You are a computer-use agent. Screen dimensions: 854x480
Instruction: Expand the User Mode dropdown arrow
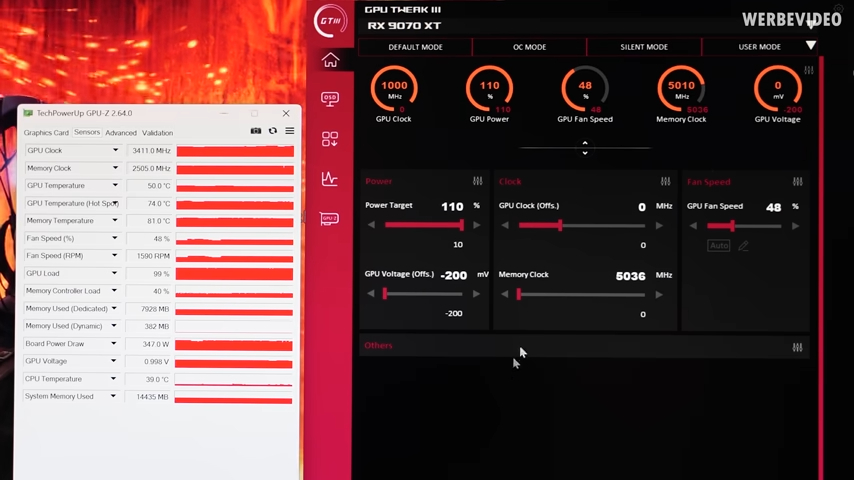pyautogui.click(x=811, y=46)
